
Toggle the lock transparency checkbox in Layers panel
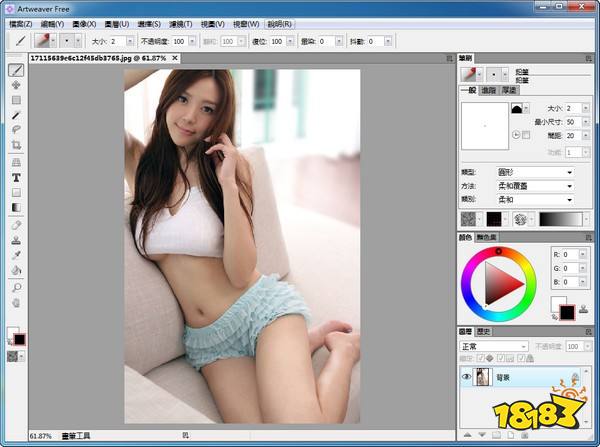point(481,358)
